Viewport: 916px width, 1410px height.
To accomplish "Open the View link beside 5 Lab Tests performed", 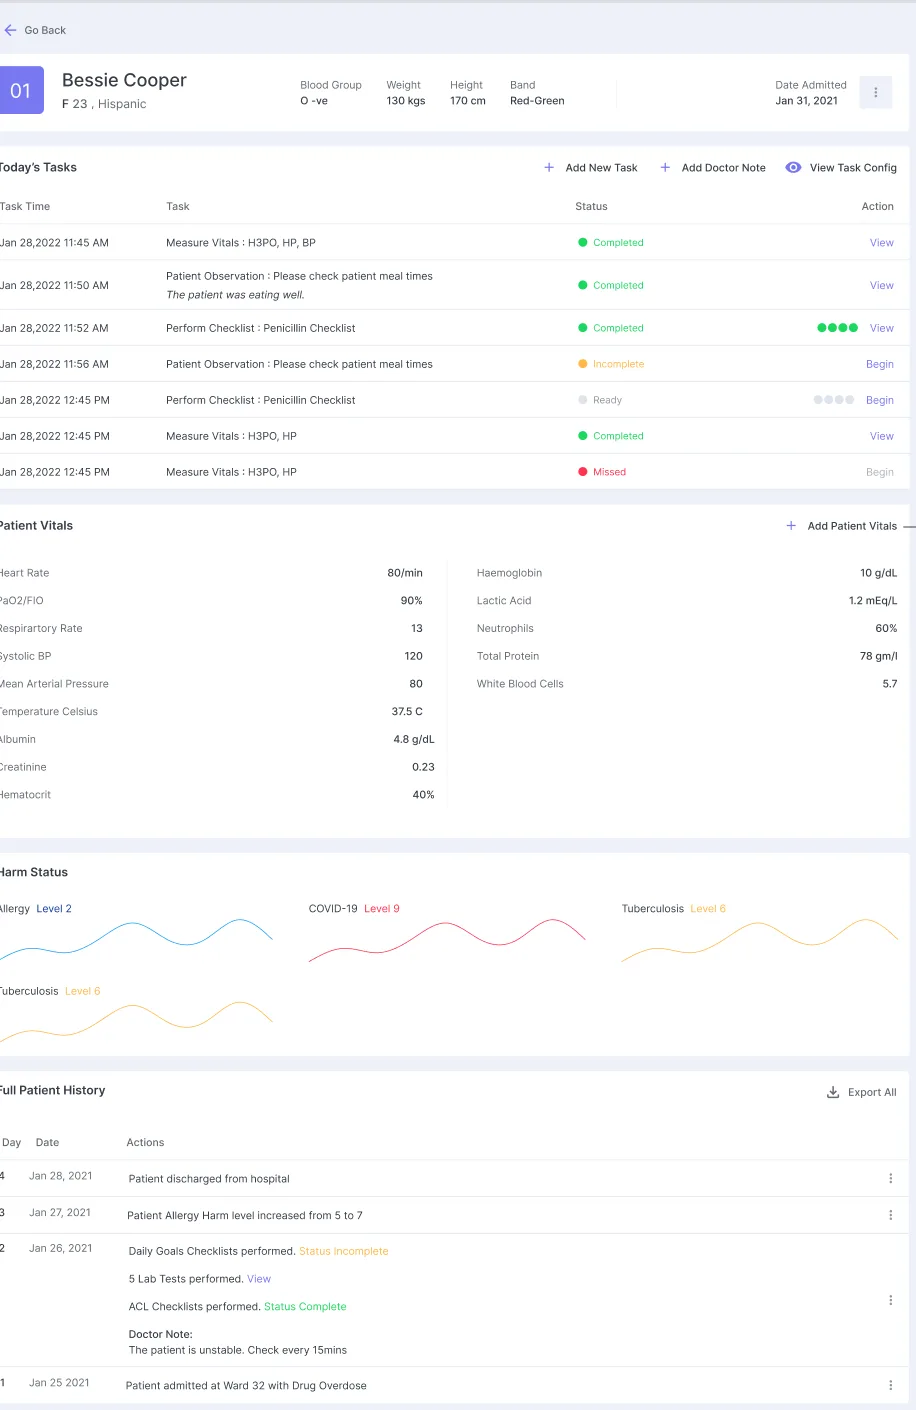I will click(259, 1279).
